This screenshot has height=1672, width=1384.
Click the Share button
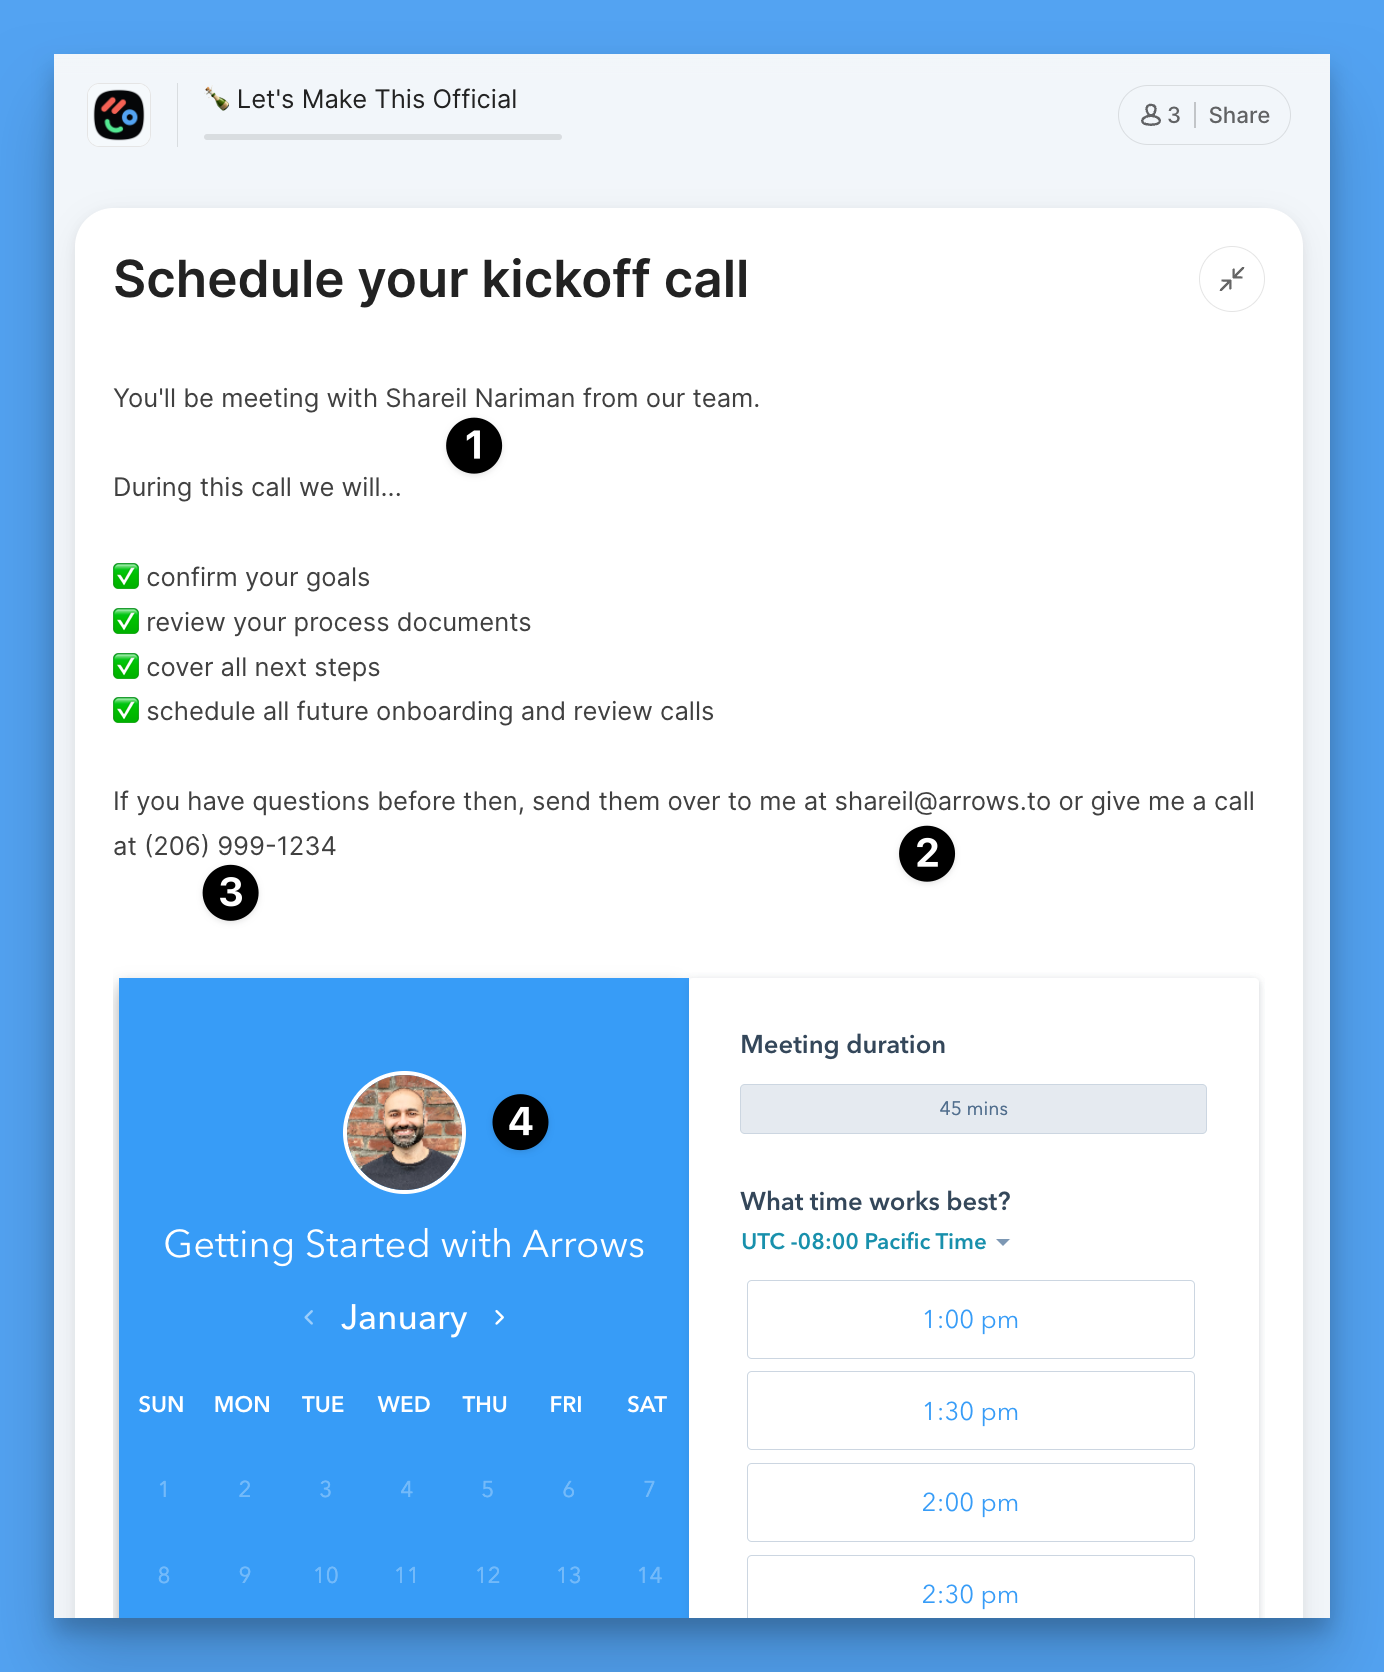tap(1238, 115)
